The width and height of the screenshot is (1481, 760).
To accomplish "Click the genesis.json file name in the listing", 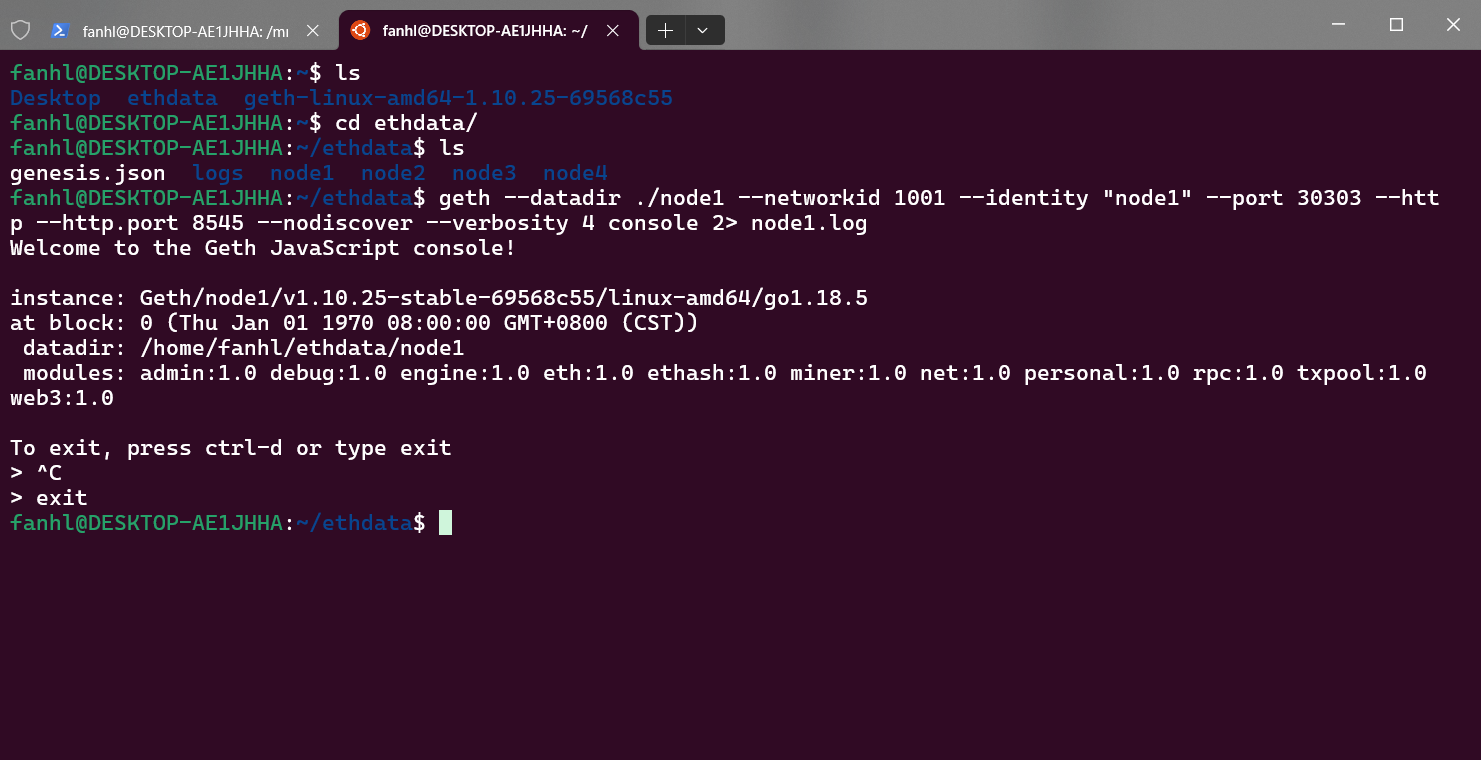I will (88, 173).
